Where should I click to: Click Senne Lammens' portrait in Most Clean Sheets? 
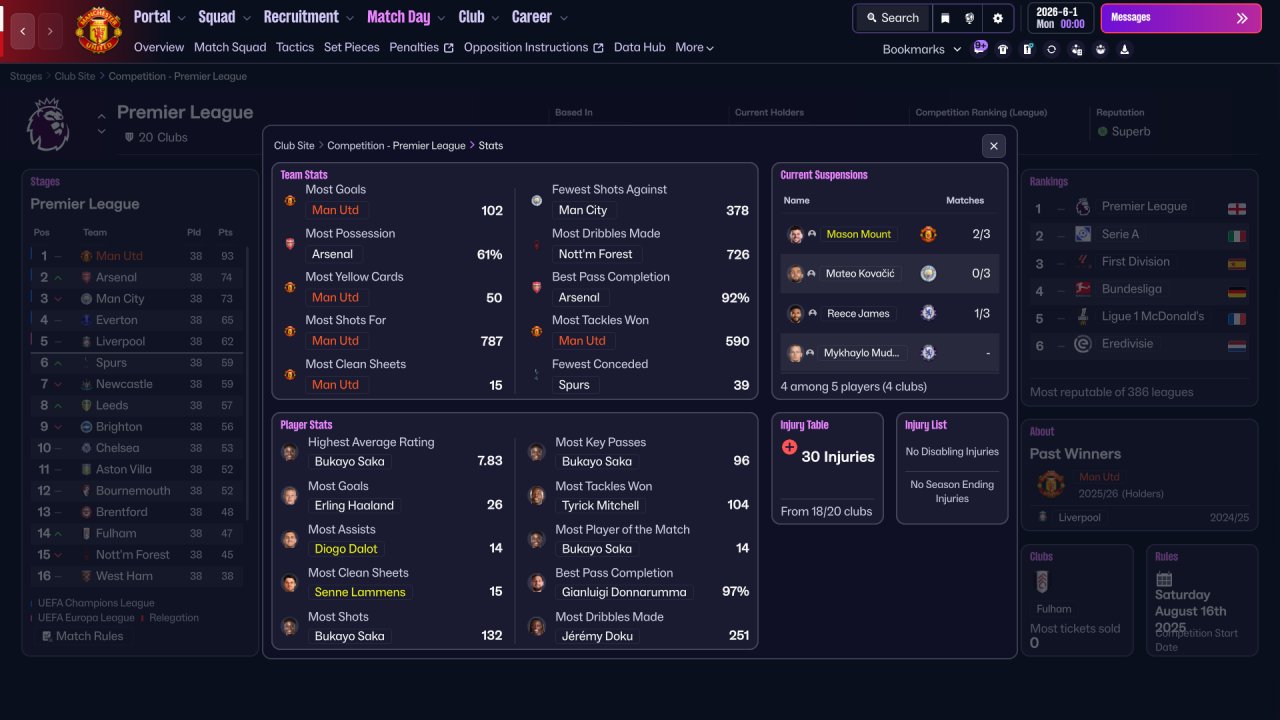click(x=290, y=583)
